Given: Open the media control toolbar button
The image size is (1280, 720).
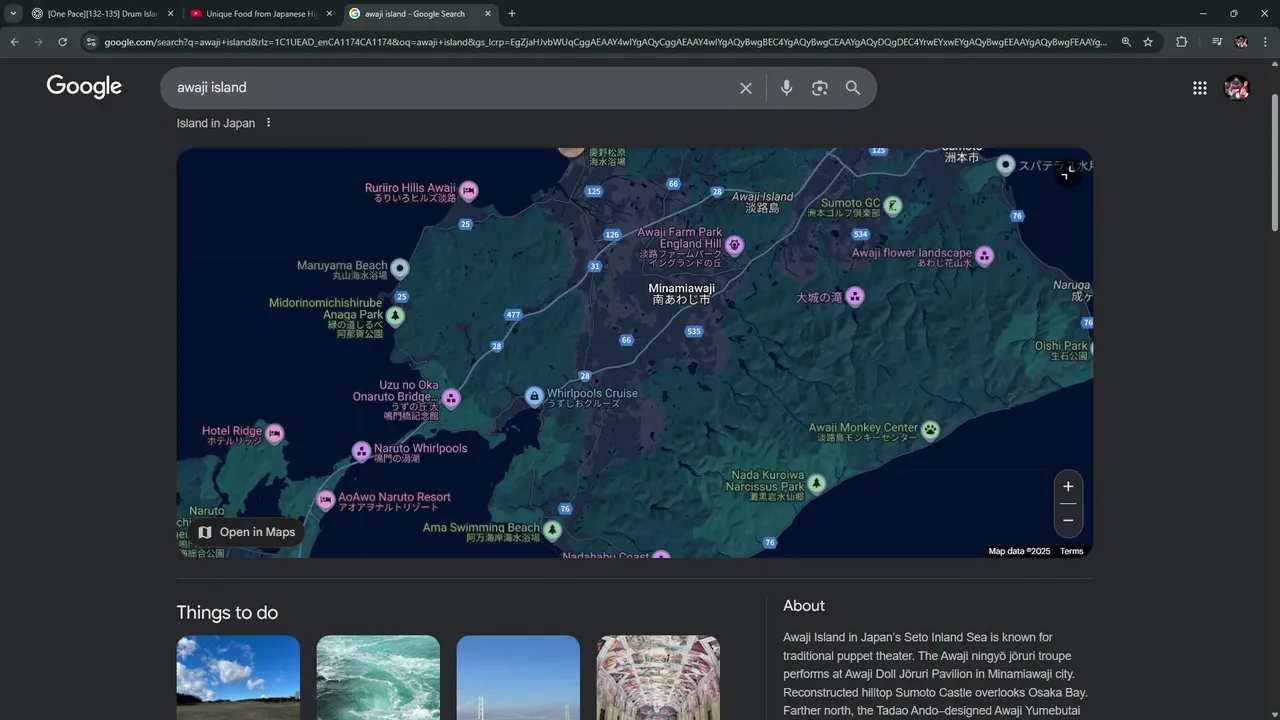Looking at the screenshot, I should 1216,42.
